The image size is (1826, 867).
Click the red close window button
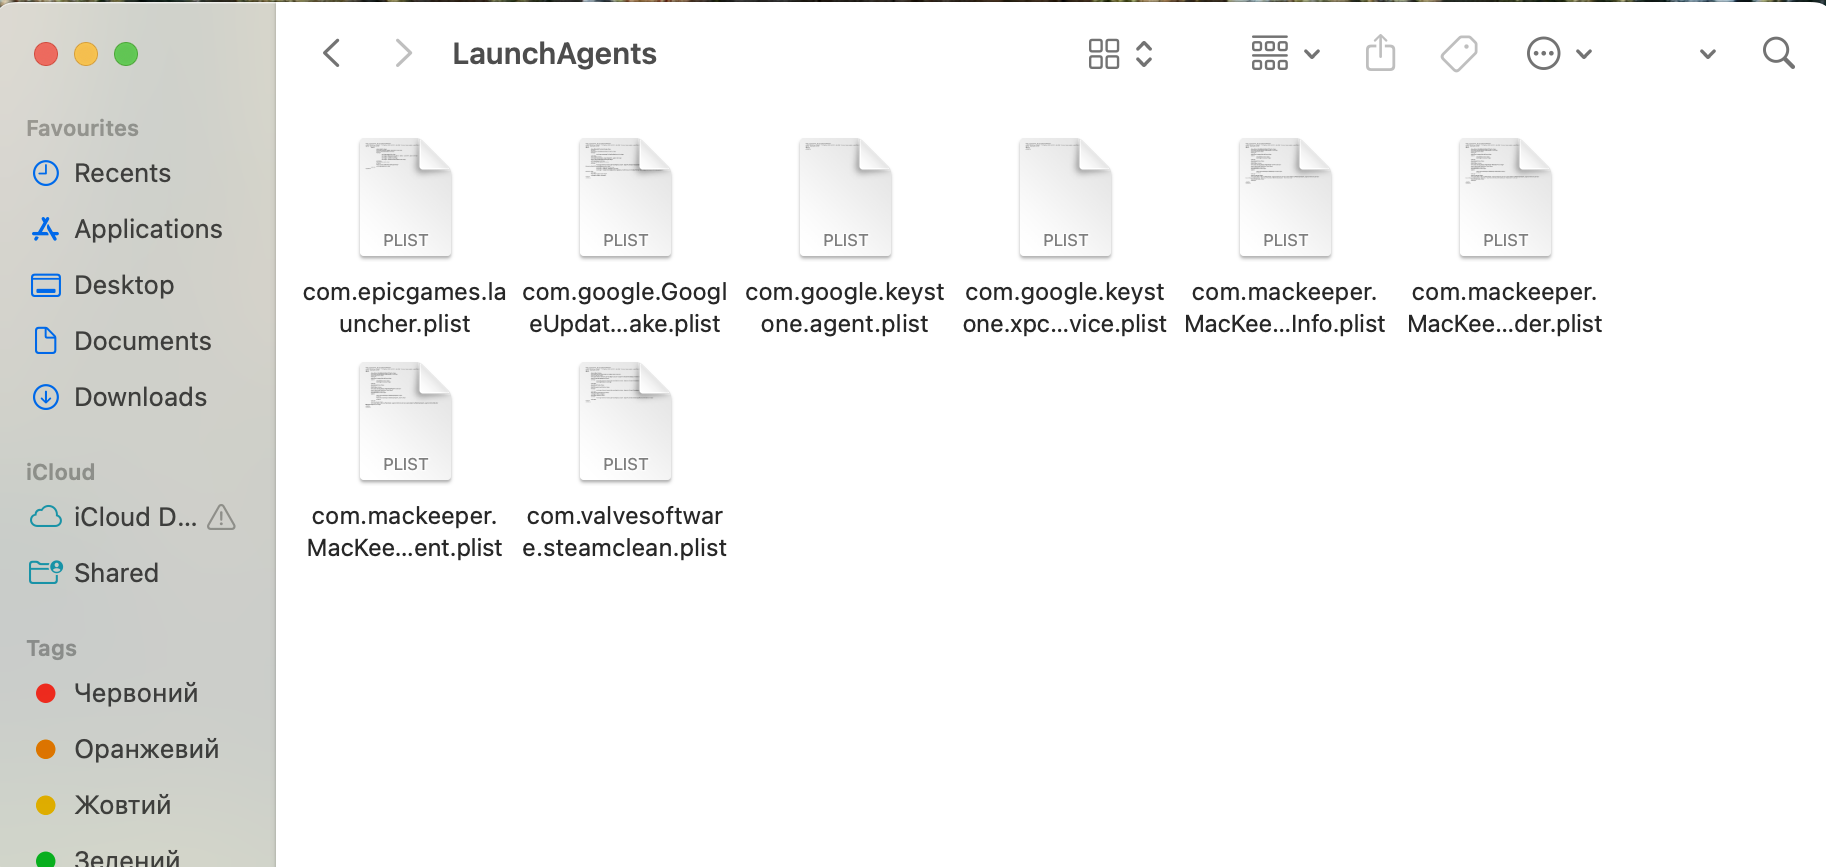click(x=46, y=54)
